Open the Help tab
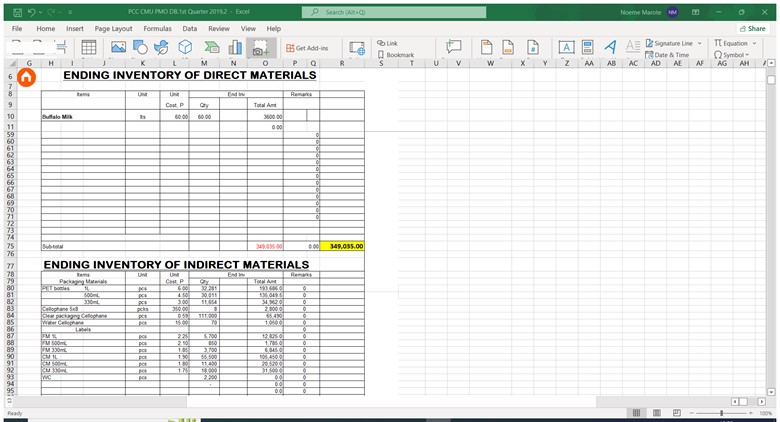Viewport: 780px width, 422px height. pyautogui.click(x=274, y=29)
